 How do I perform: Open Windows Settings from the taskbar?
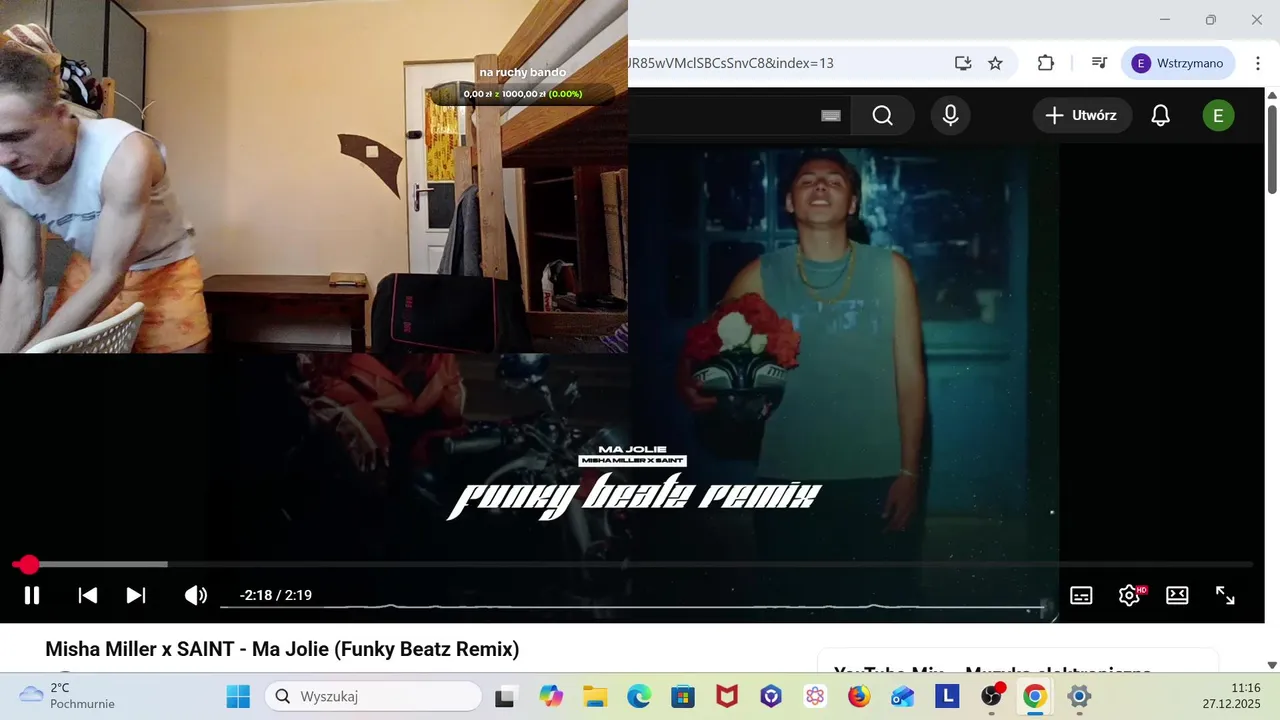pos(1079,696)
